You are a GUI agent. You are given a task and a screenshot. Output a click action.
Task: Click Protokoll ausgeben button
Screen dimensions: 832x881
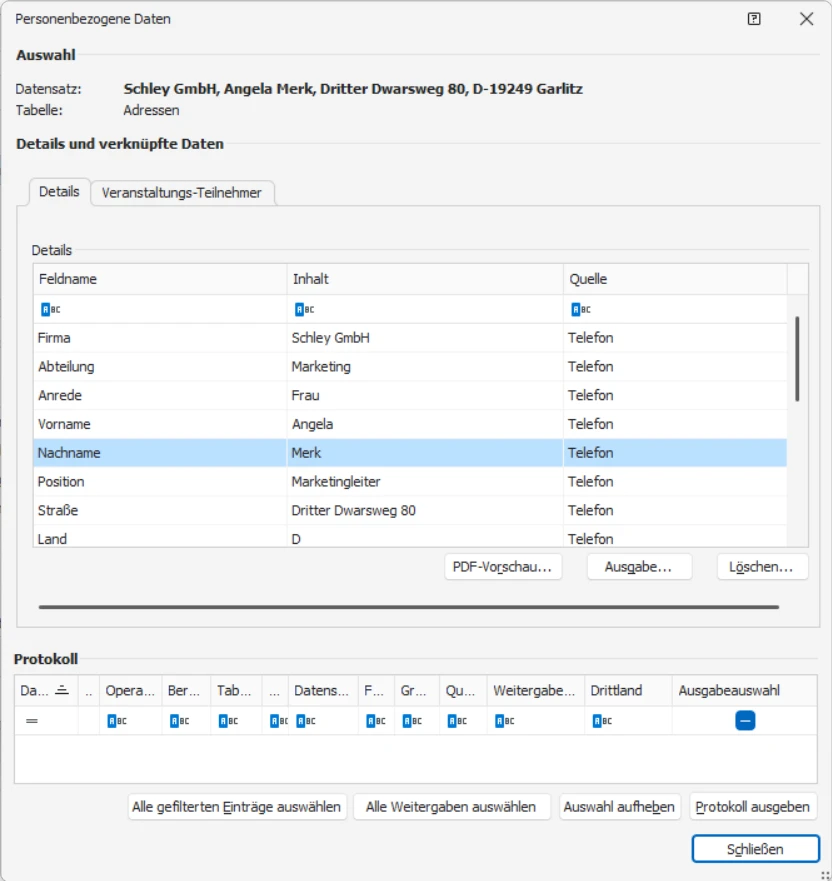pos(753,807)
